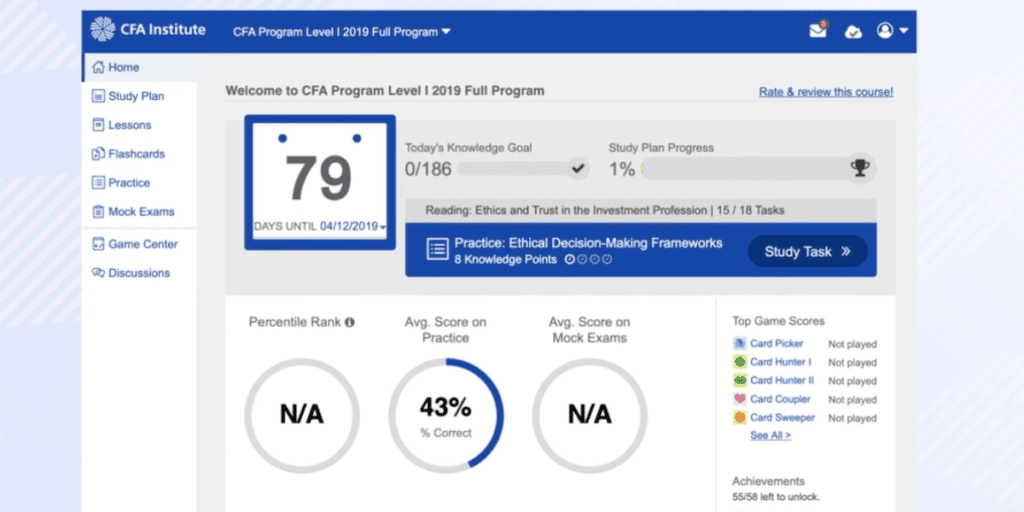Viewport: 1024px width, 512px height.
Task: Open the course selector dropdown in header
Action: click(x=342, y=31)
